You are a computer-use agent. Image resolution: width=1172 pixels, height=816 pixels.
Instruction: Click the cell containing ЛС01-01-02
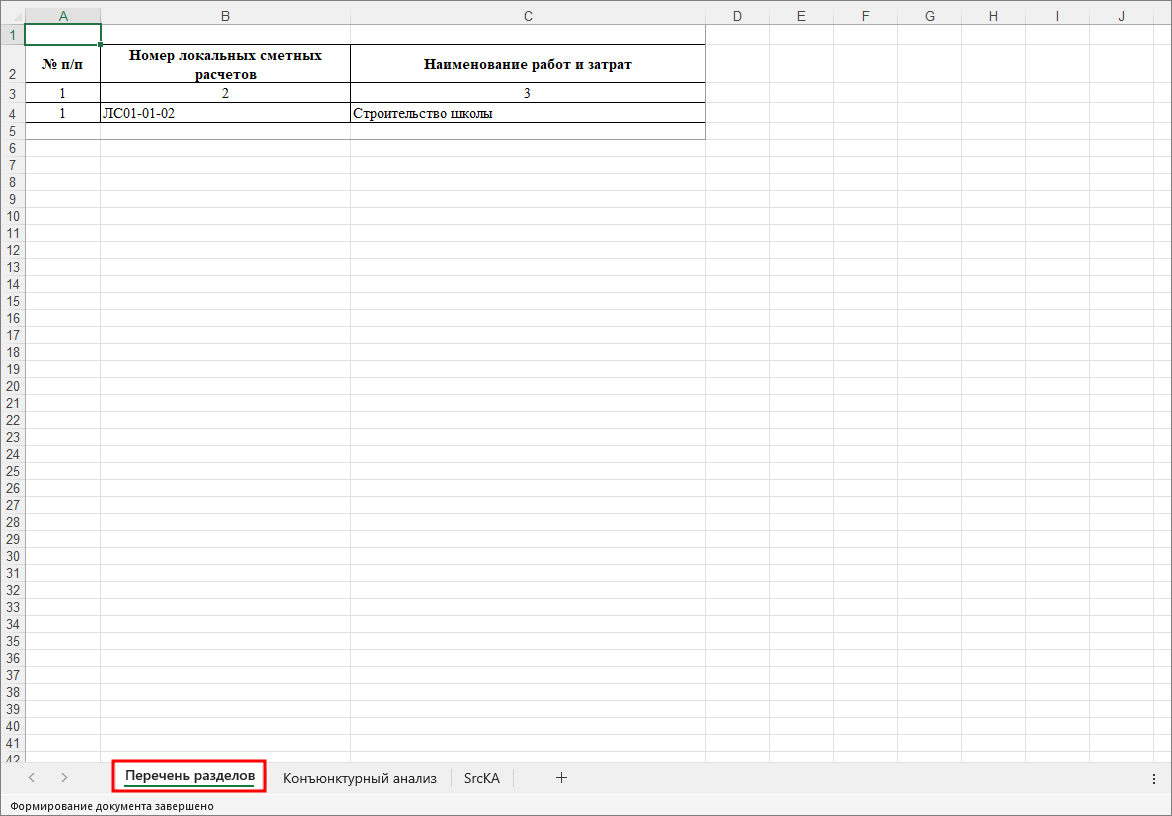225,113
